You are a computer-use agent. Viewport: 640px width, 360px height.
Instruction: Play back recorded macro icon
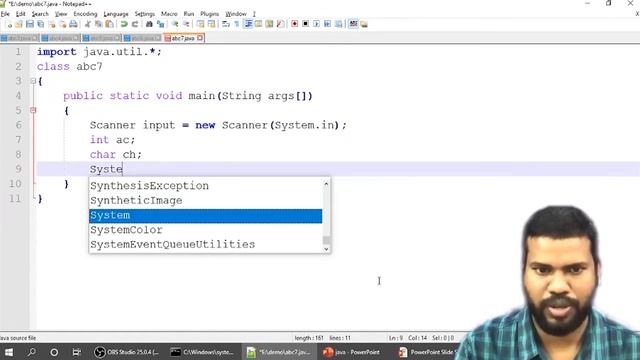point(316,24)
